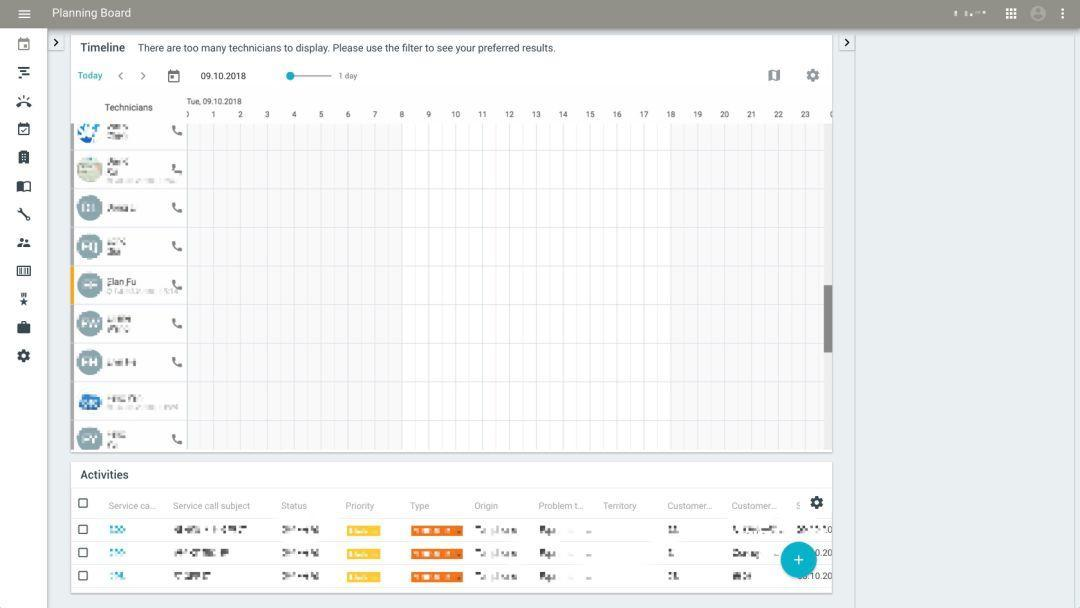
Task: Open Priority dropdown in first activity row
Action: click(363, 531)
